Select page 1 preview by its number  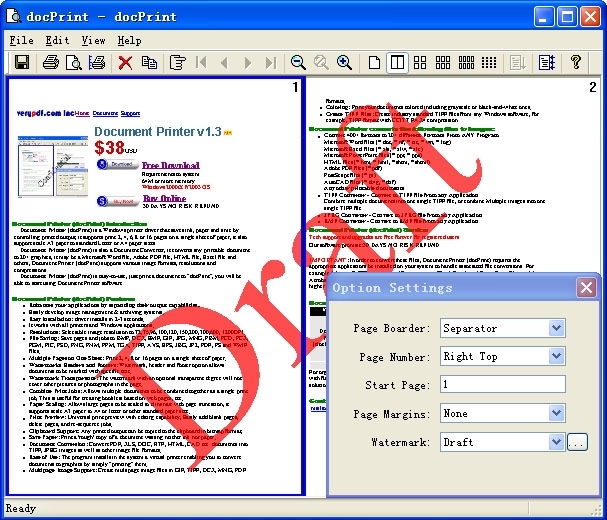coord(295,88)
